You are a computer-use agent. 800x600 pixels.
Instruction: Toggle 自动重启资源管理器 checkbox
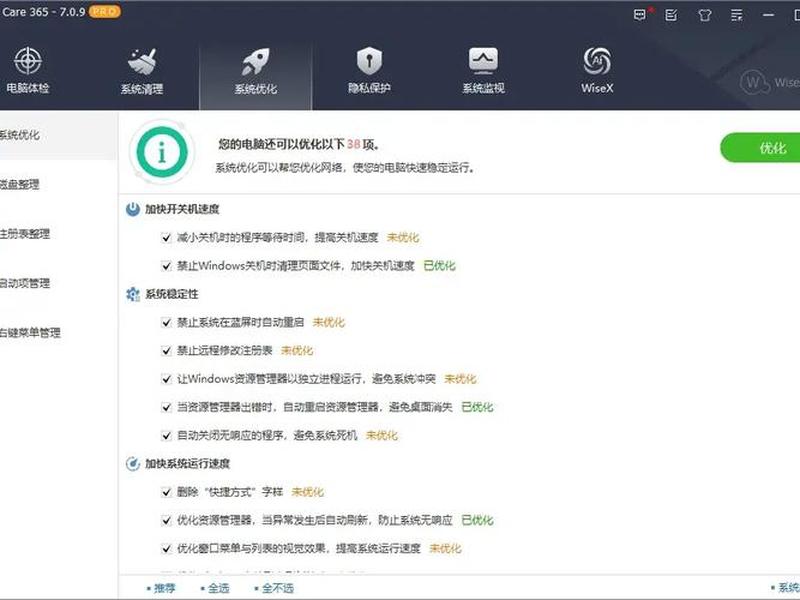pyautogui.click(x=166, y=407)
